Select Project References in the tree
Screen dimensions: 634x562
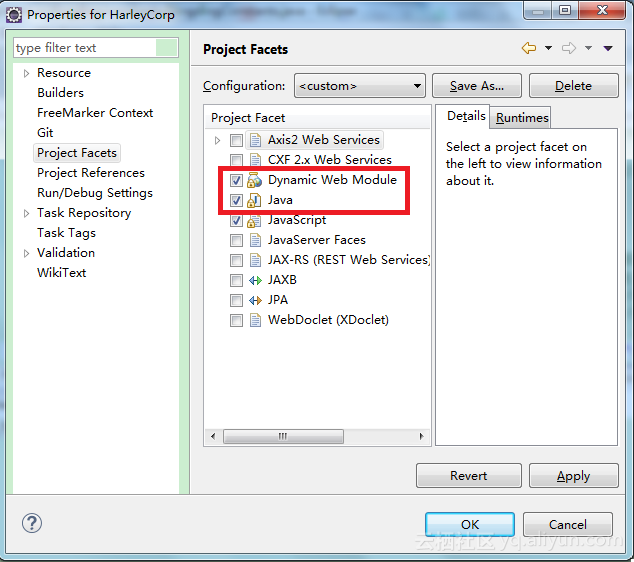coord(91,173)
